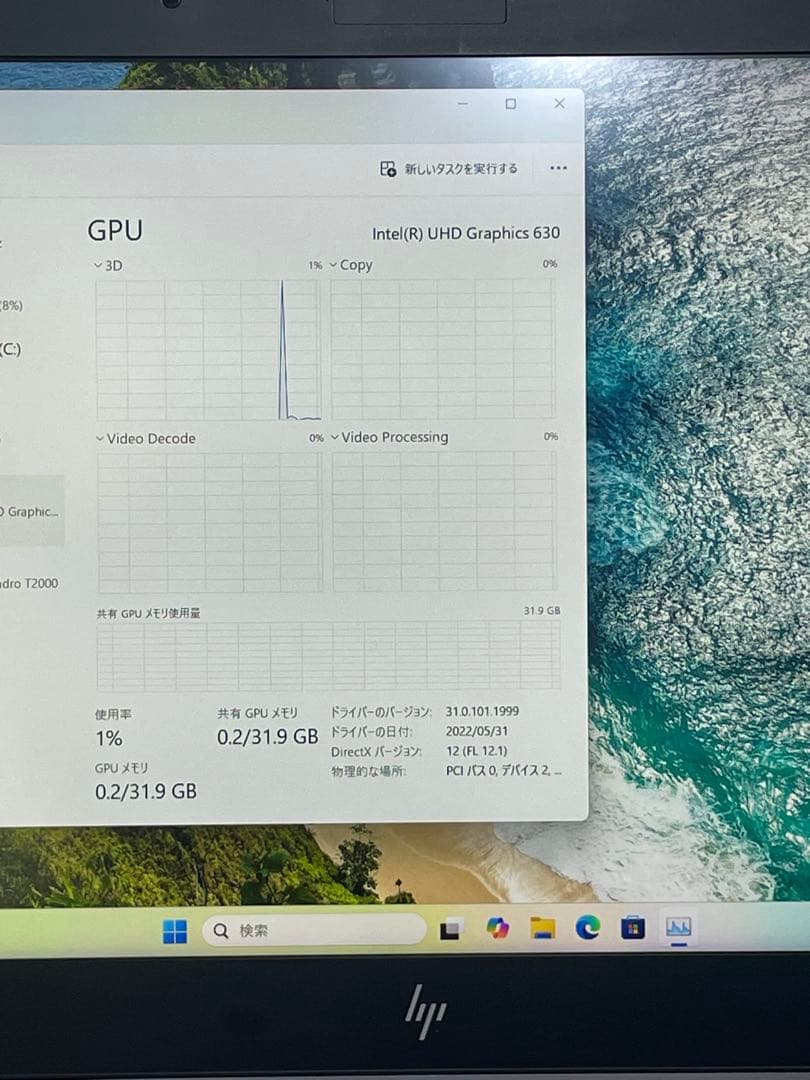This screenshot has width=810, height=1080.
Task: Collapse the Video Decode graph section
Action: [x=99, y=438]
